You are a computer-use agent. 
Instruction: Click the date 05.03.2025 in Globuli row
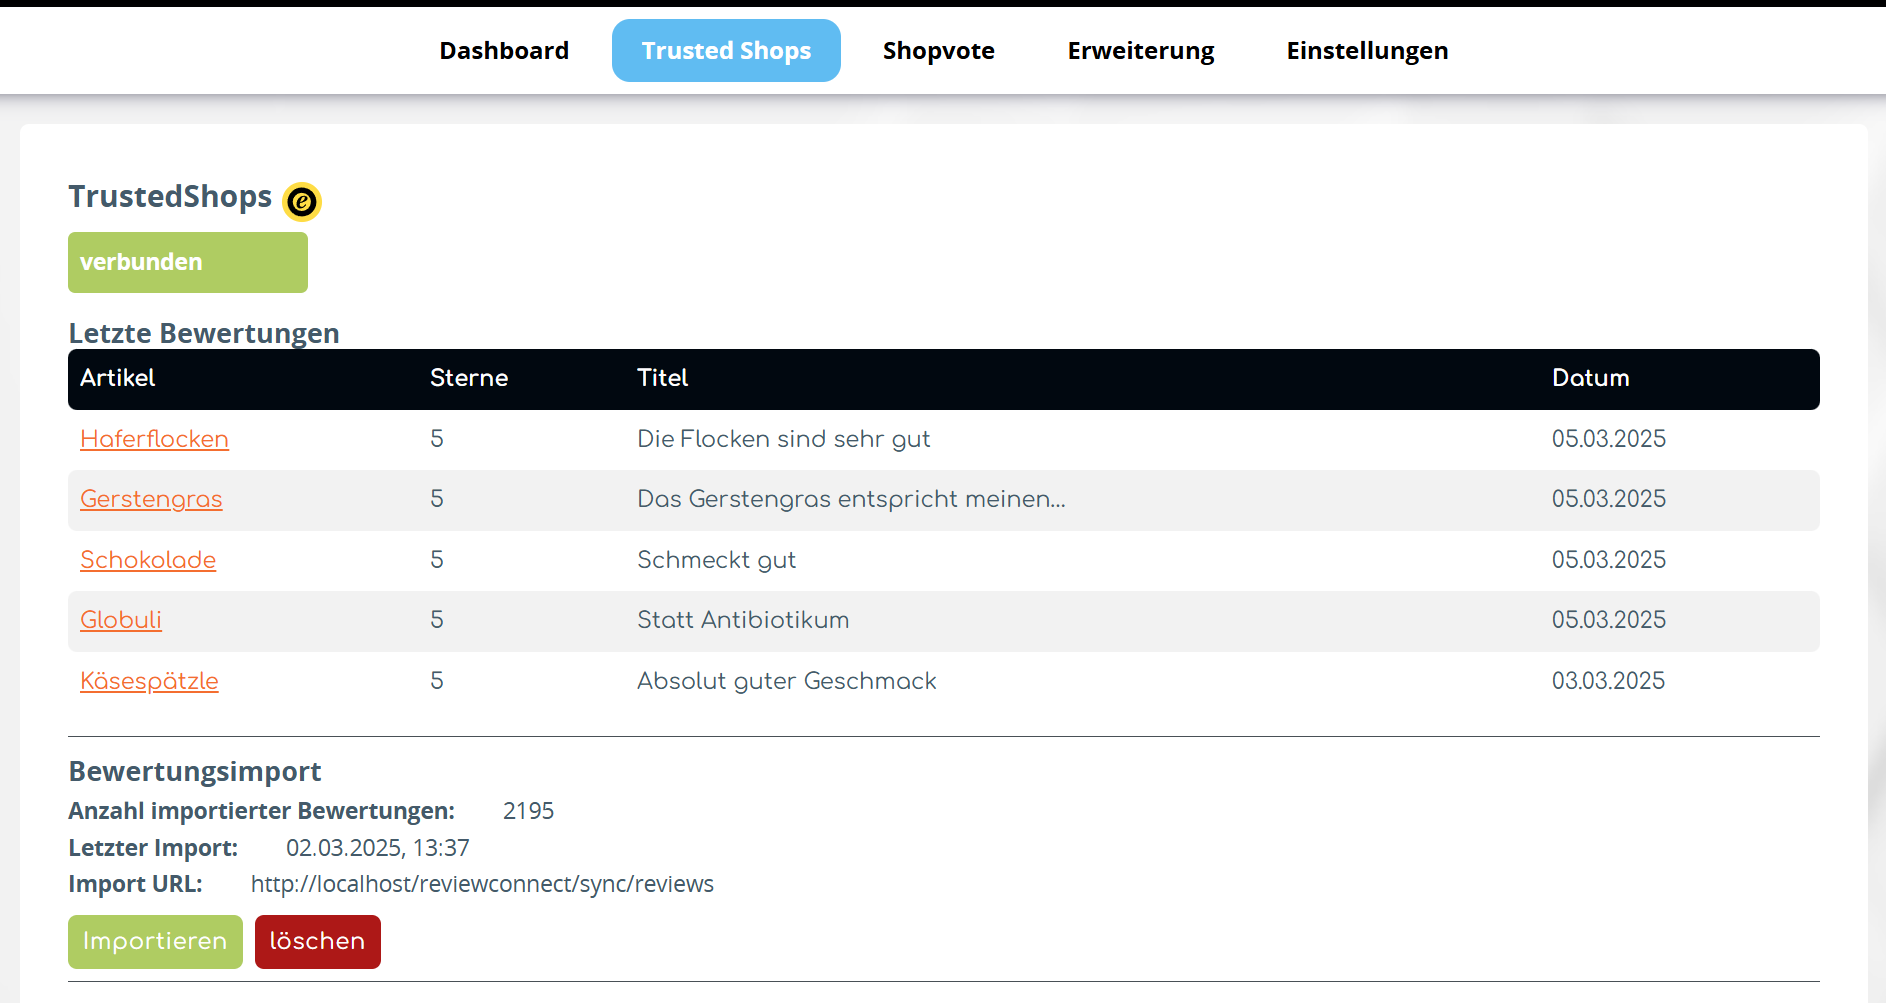(1609, 620)
